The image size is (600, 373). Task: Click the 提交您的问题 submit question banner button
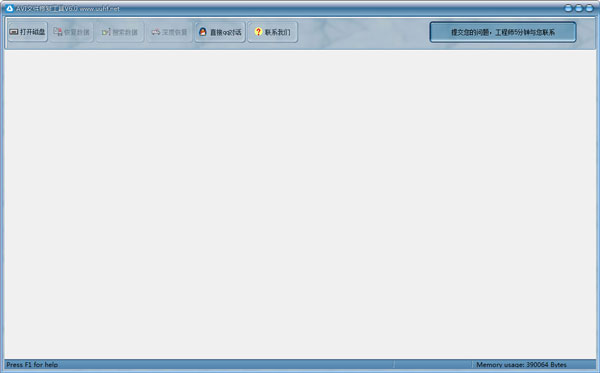pyautogui.click(x=503, y=32)
